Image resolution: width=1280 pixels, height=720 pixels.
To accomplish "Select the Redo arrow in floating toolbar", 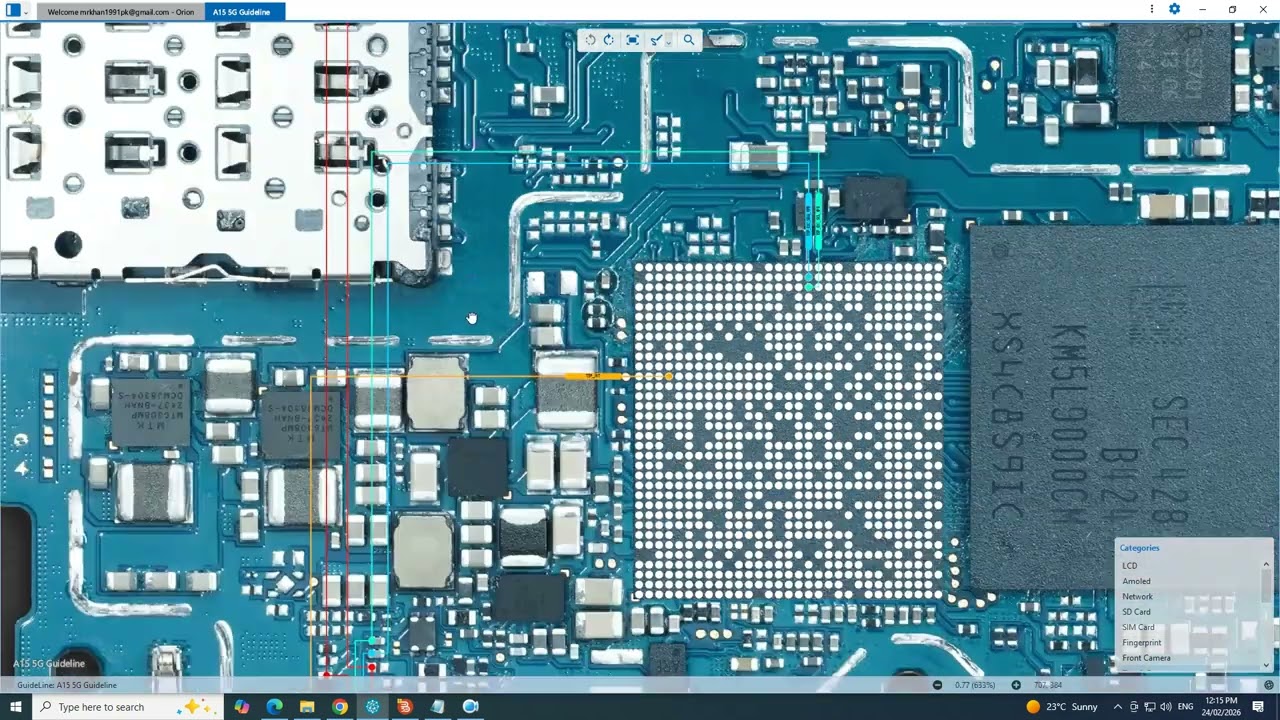I will tap(609, 40).
